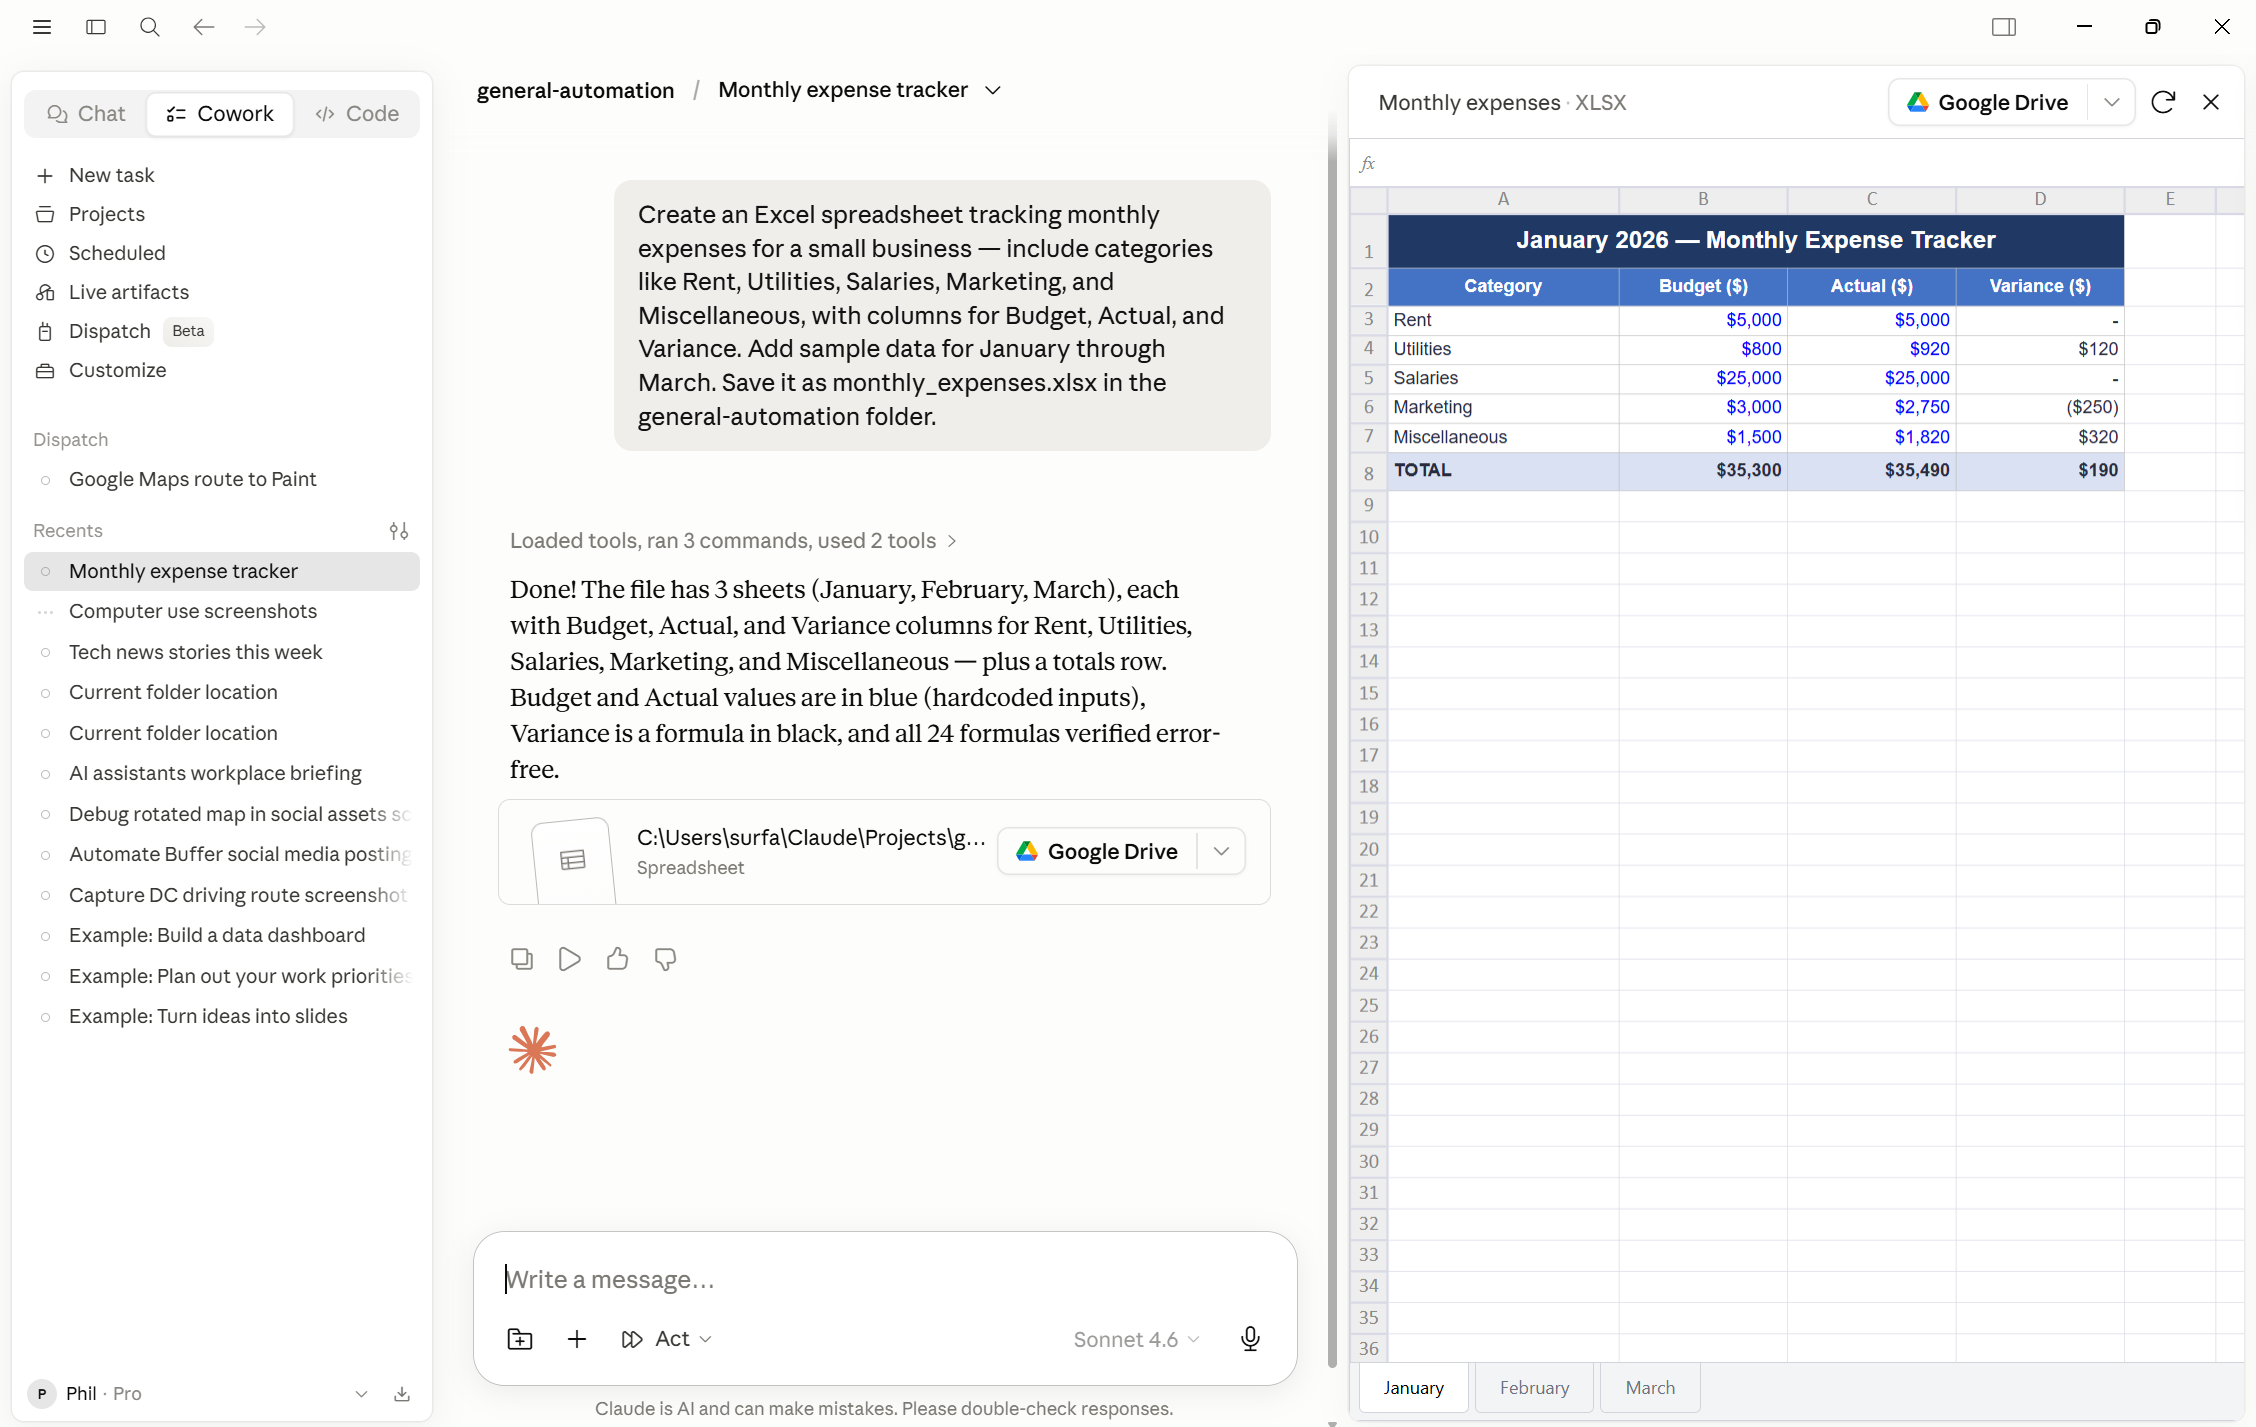The height and width of the screenshot is (1427, 2256).
Task: Switch to the Code tab
Action: point(356,114)
